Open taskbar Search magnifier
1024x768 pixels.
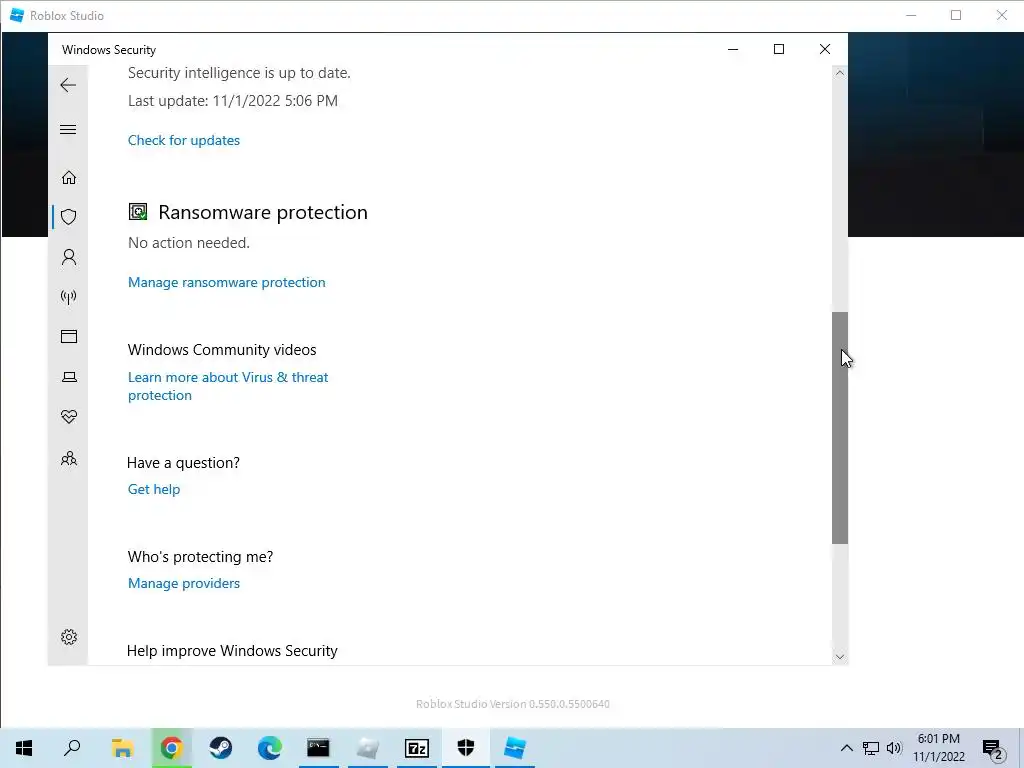(x=72, y=748)
